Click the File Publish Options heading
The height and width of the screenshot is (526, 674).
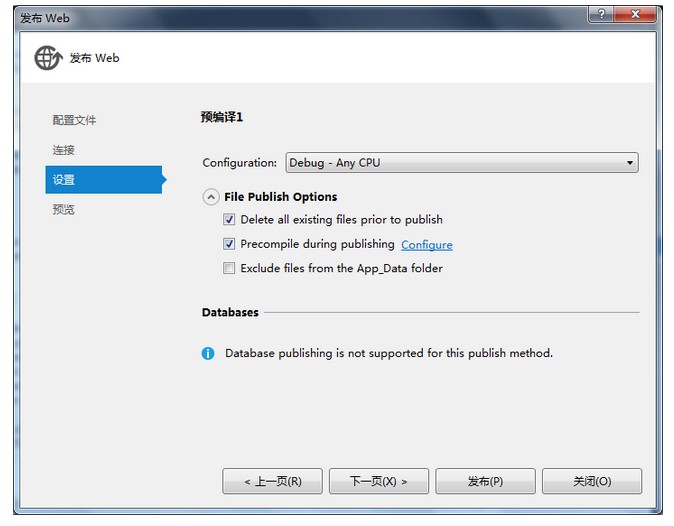pyautogui.click(x=281, y=197)
